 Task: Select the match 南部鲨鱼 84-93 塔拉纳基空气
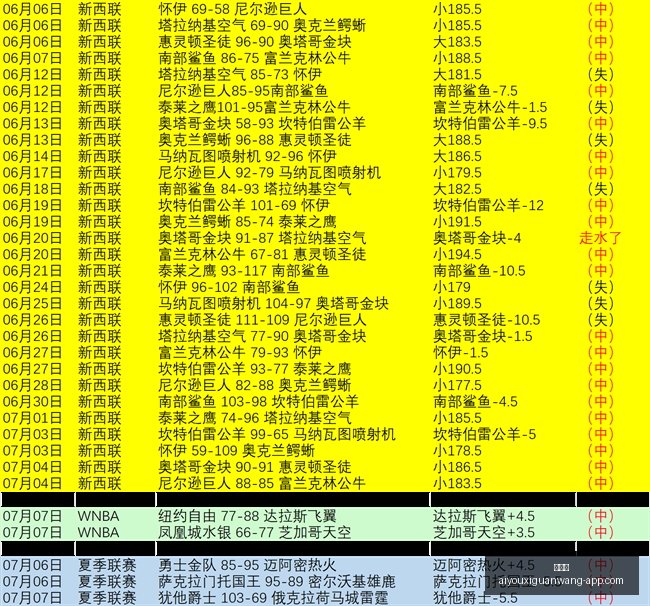(255, 189)
